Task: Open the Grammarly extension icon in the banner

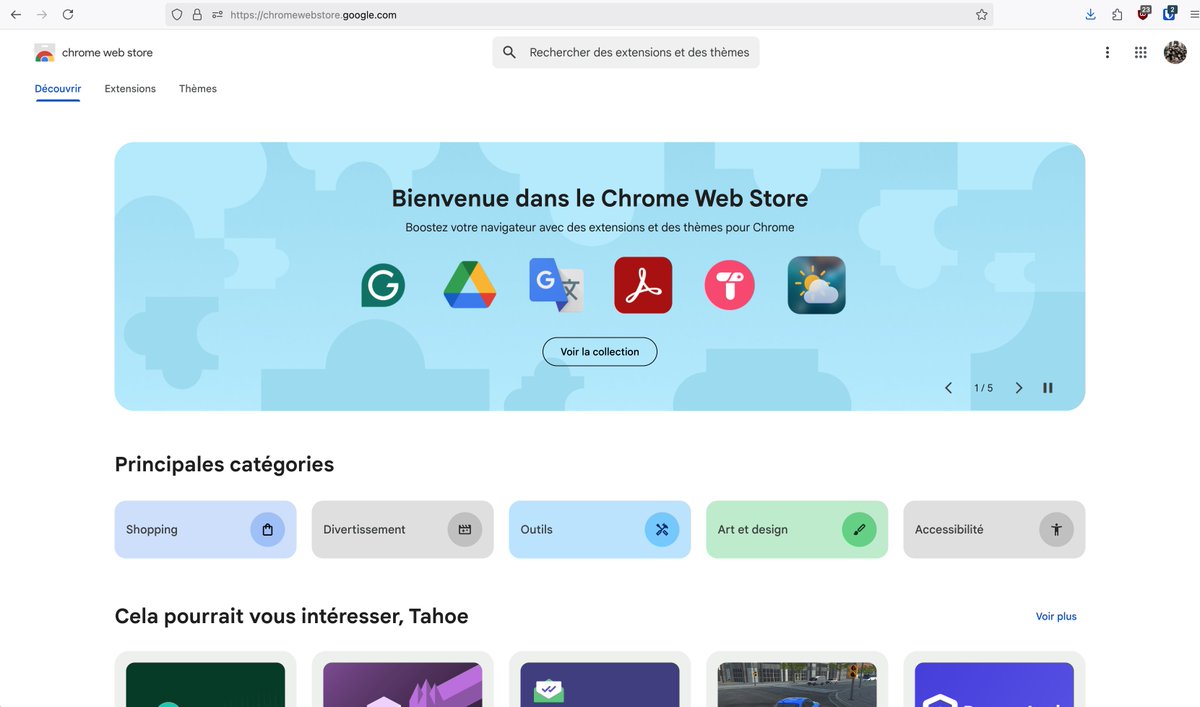Action: pyautogui.click(x=383, y=285)
